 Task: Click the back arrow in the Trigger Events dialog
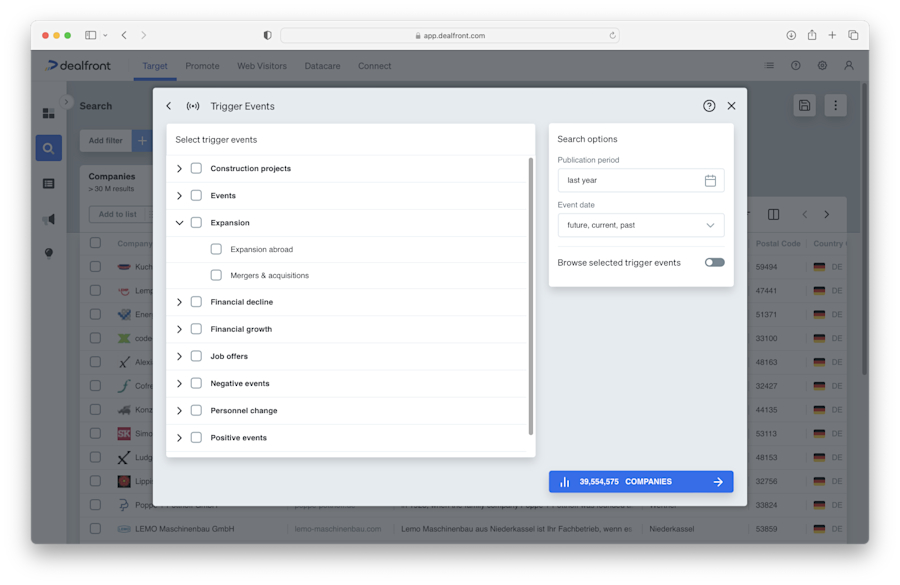(167, 105)
